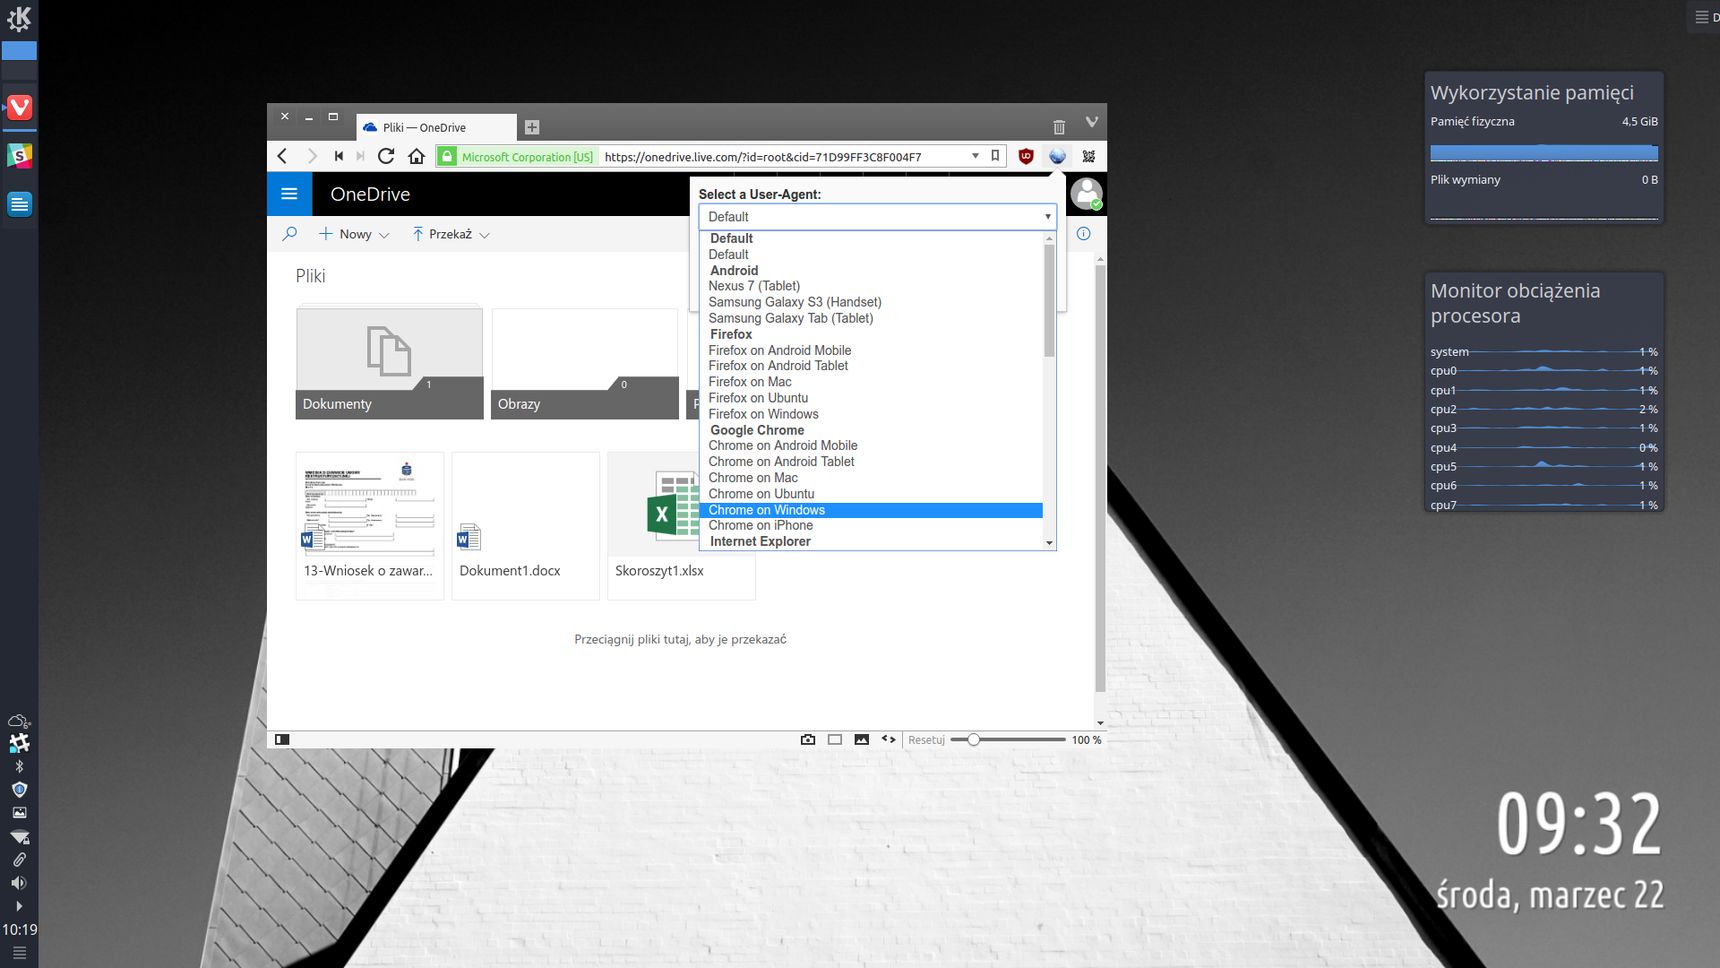Click the Pliki heading text
Viewport: 1720px width, 968px height.
[310, 276]
